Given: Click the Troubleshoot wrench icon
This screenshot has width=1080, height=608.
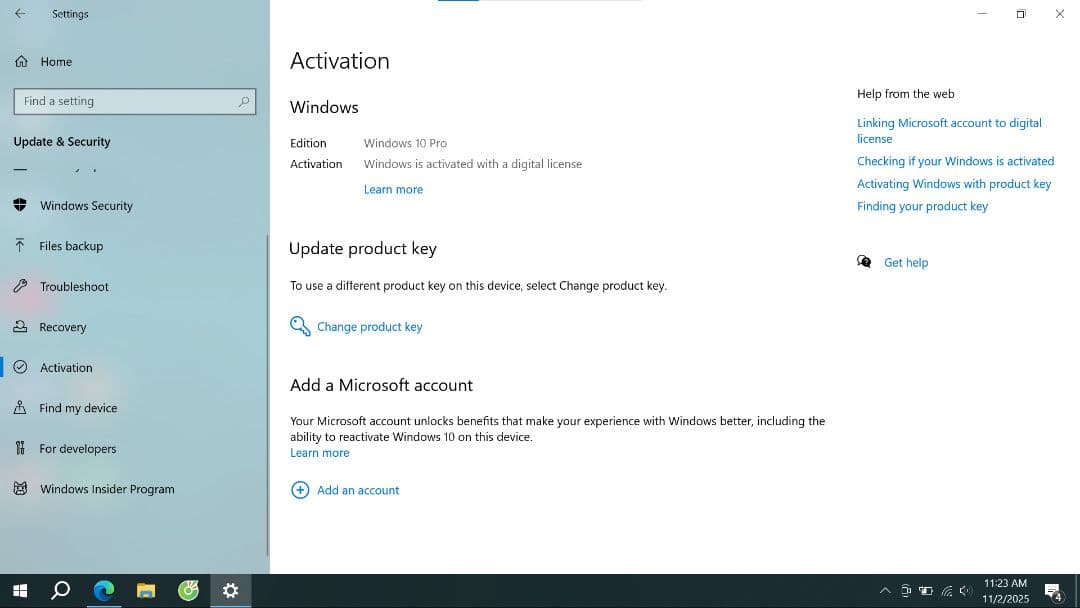Looking at the screenshot, I should pyautogui.click(x=20, y=286).
